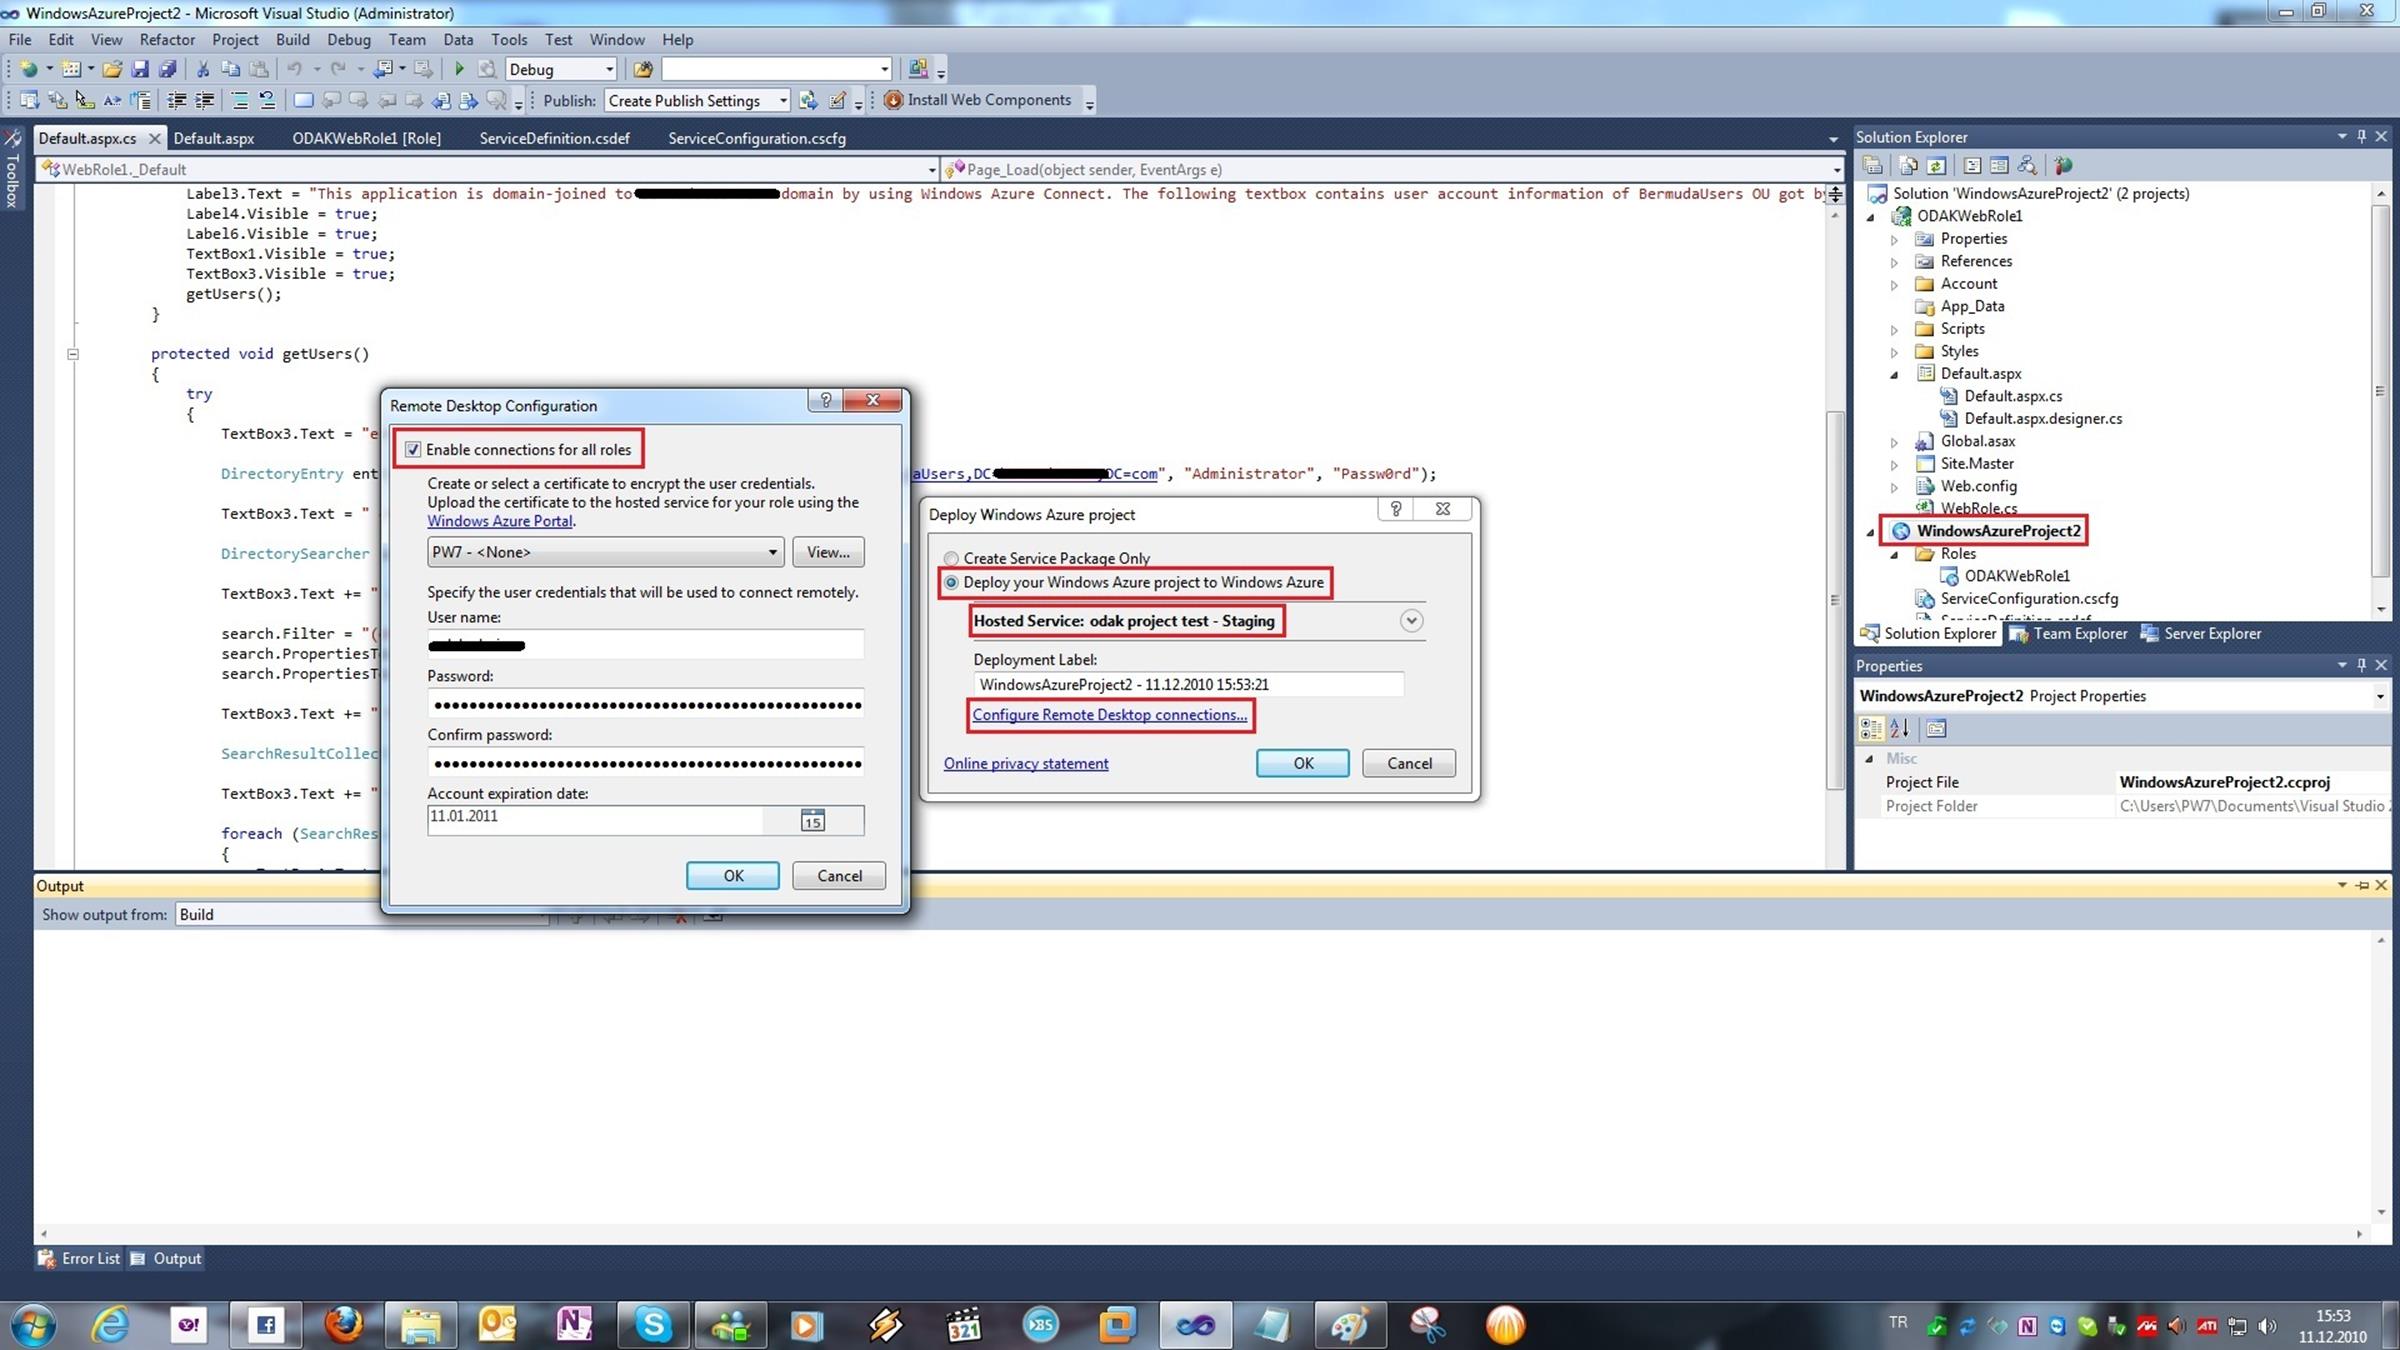The image size is (2400, 1350).
Task: Click the Uncomment Selection icon
Action: [x=267, y=100]
